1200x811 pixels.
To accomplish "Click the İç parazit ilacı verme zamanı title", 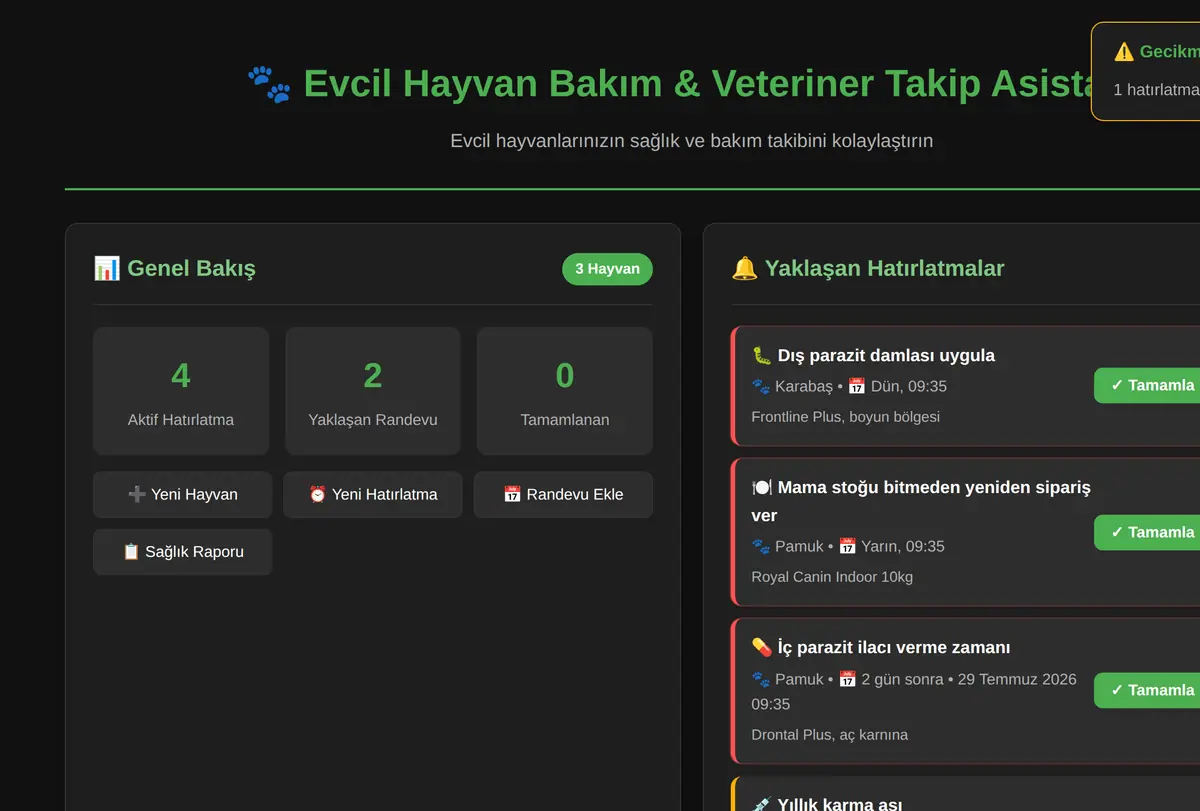I will [894, 648].
